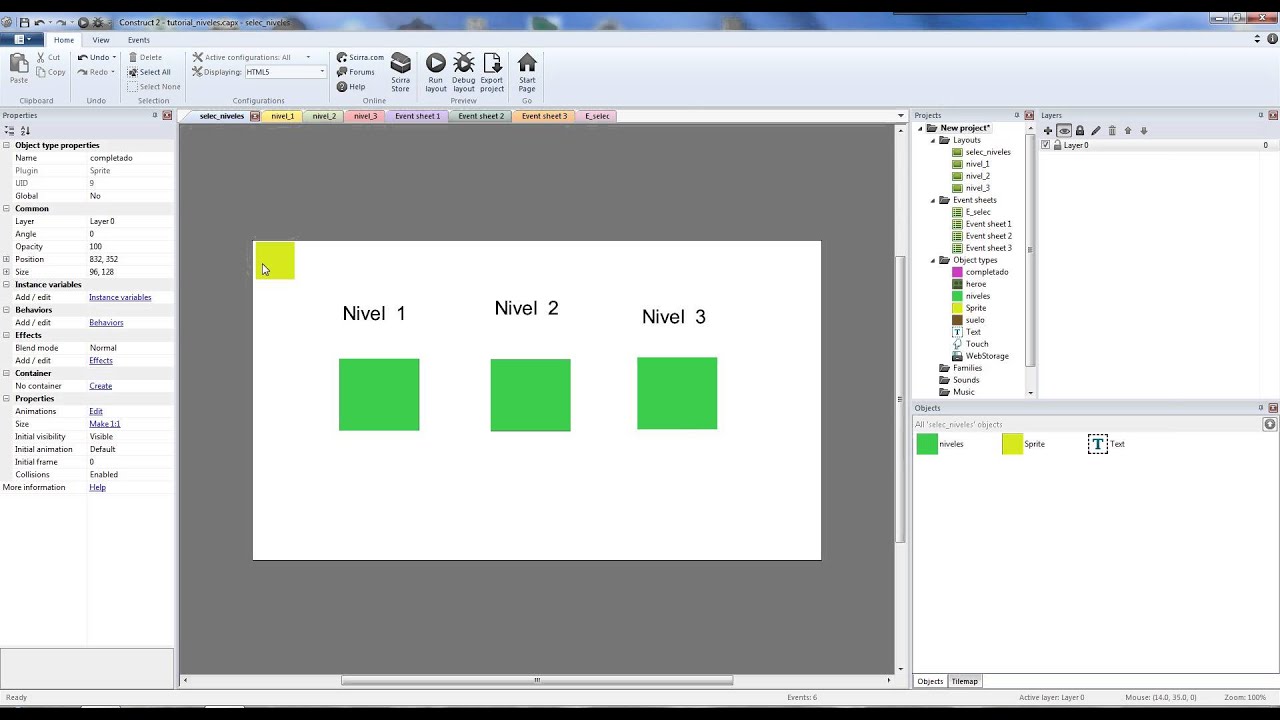
Task: Click Export project icon
Action: 492,63
